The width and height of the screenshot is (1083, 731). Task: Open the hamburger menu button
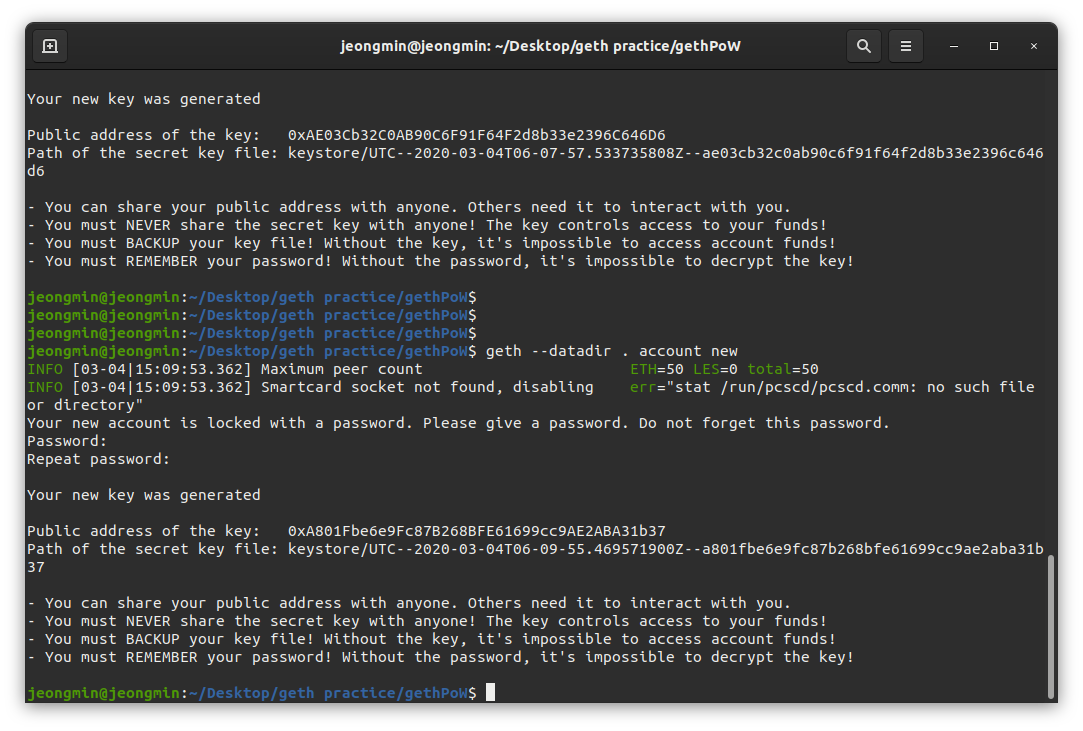coord(905,46)
